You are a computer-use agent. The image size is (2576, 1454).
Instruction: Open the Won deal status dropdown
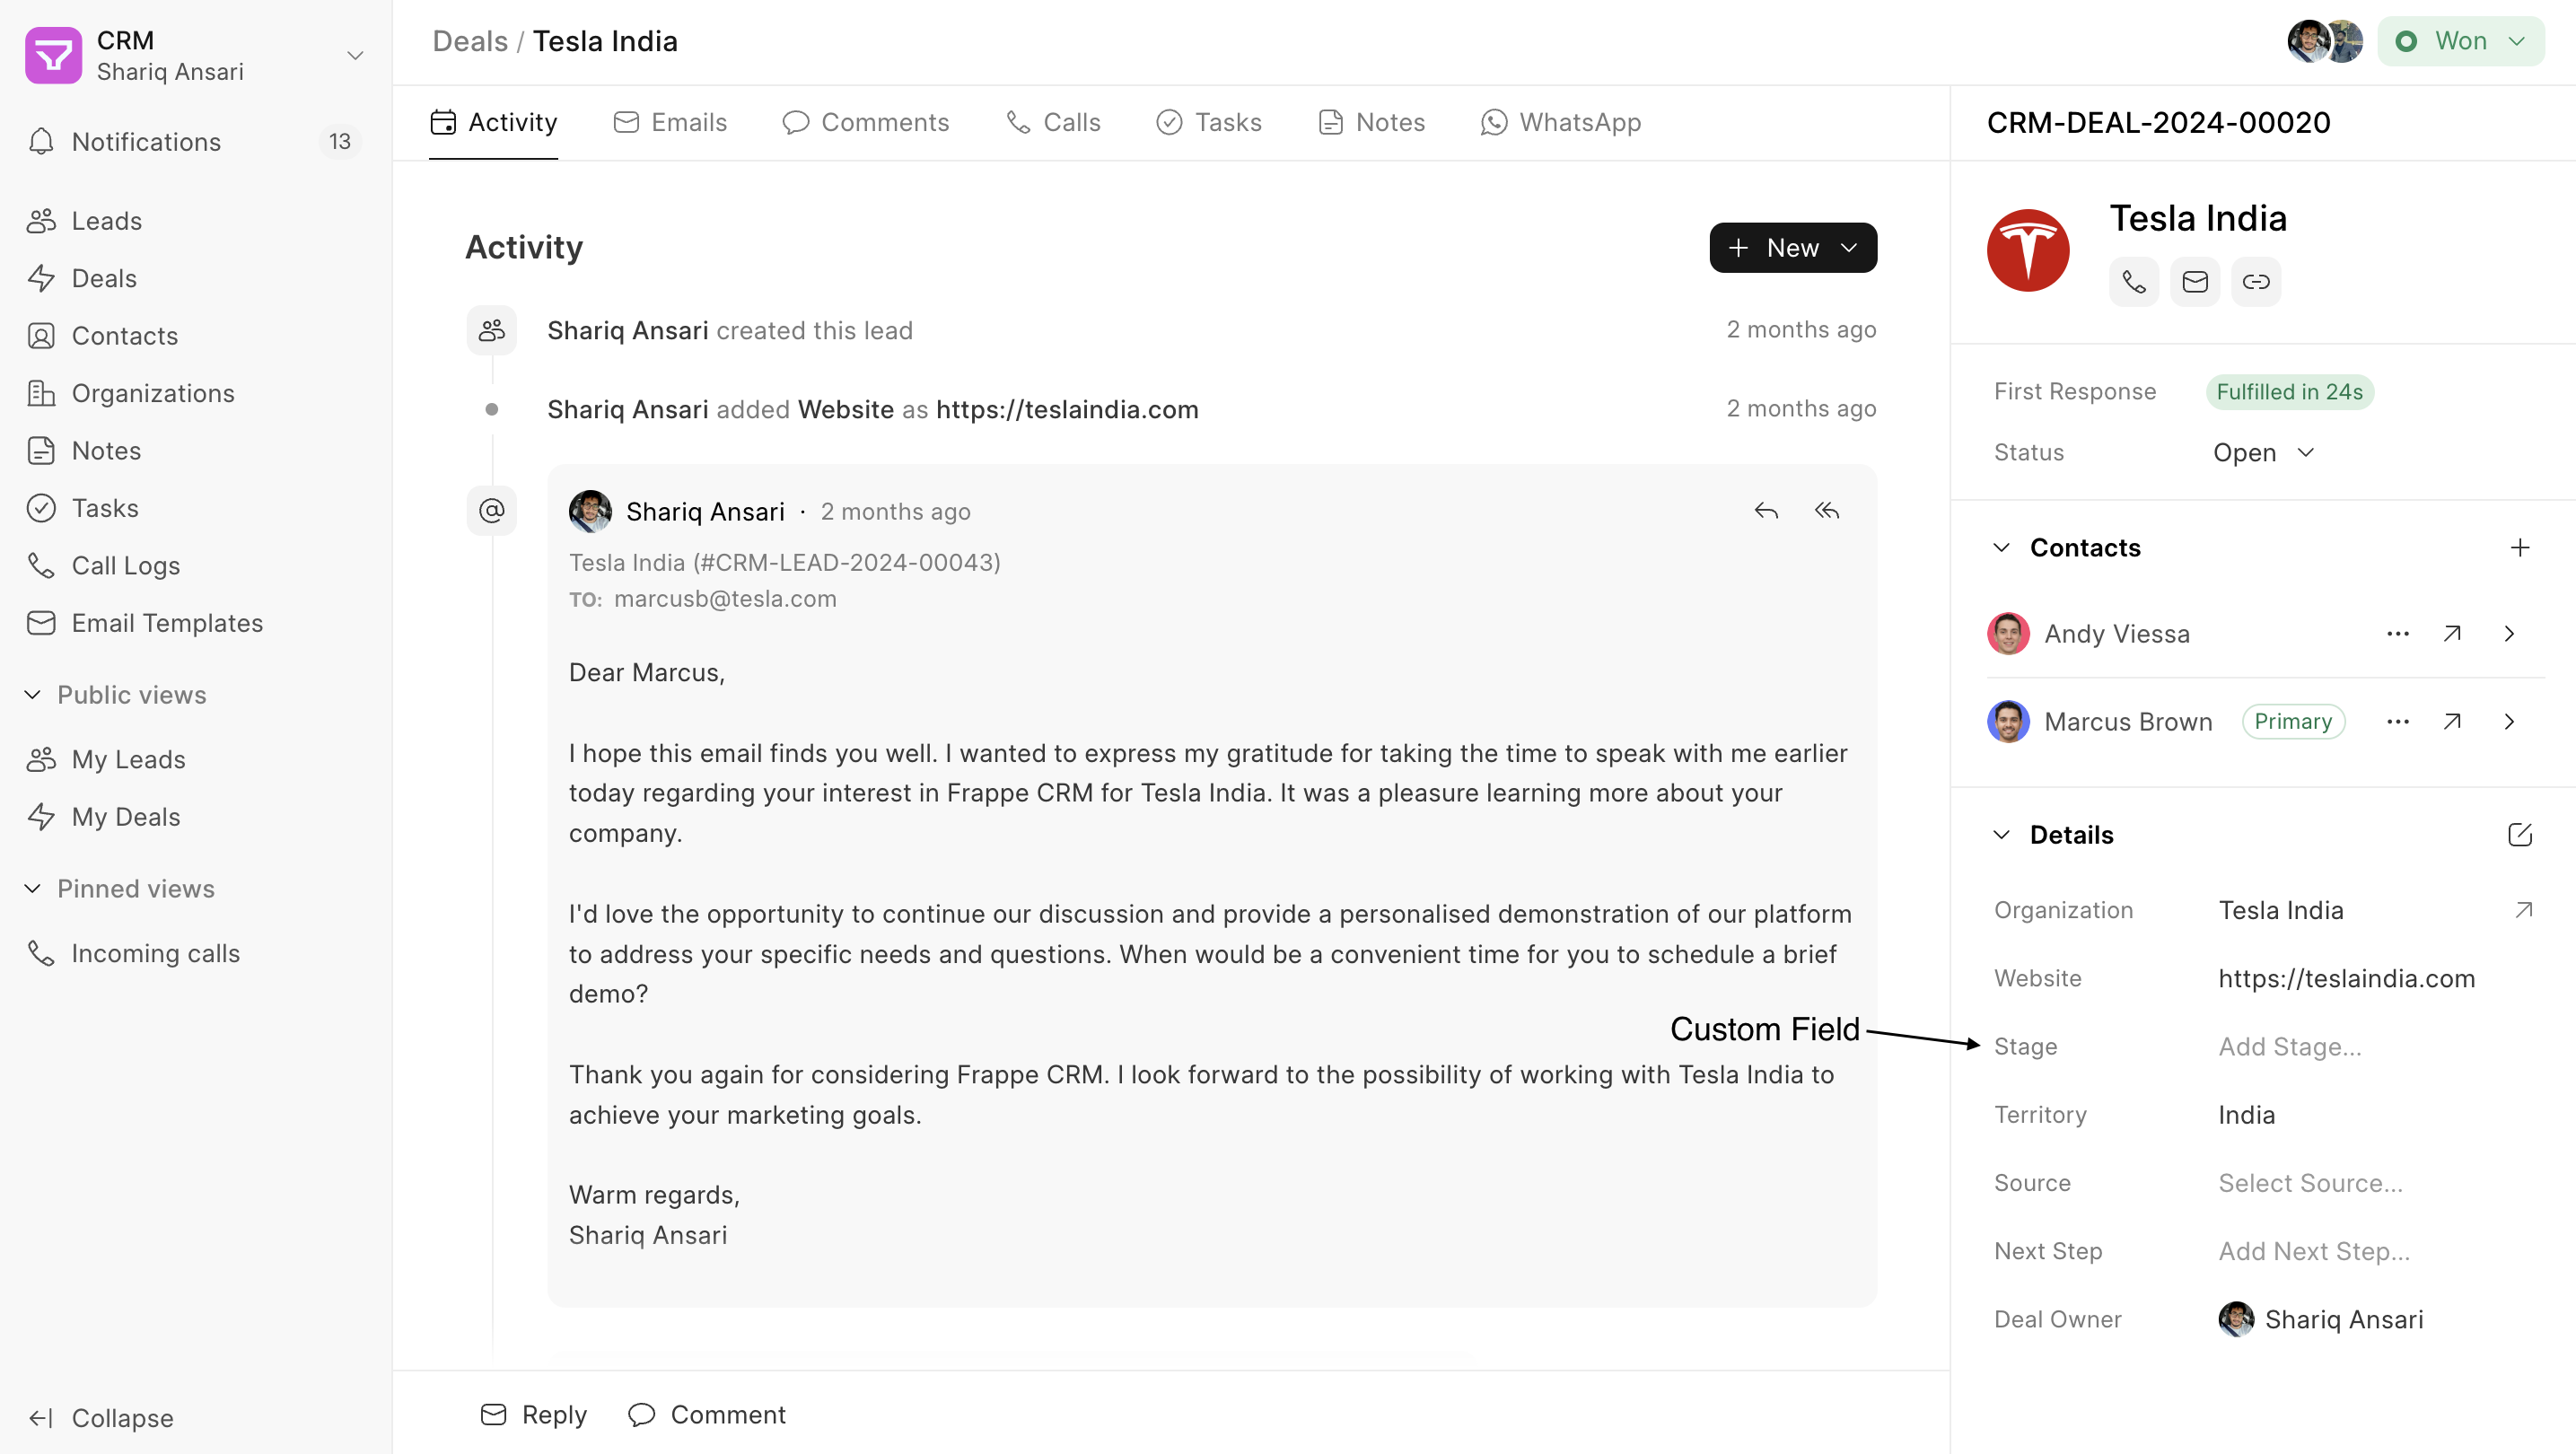[2459, 41]
